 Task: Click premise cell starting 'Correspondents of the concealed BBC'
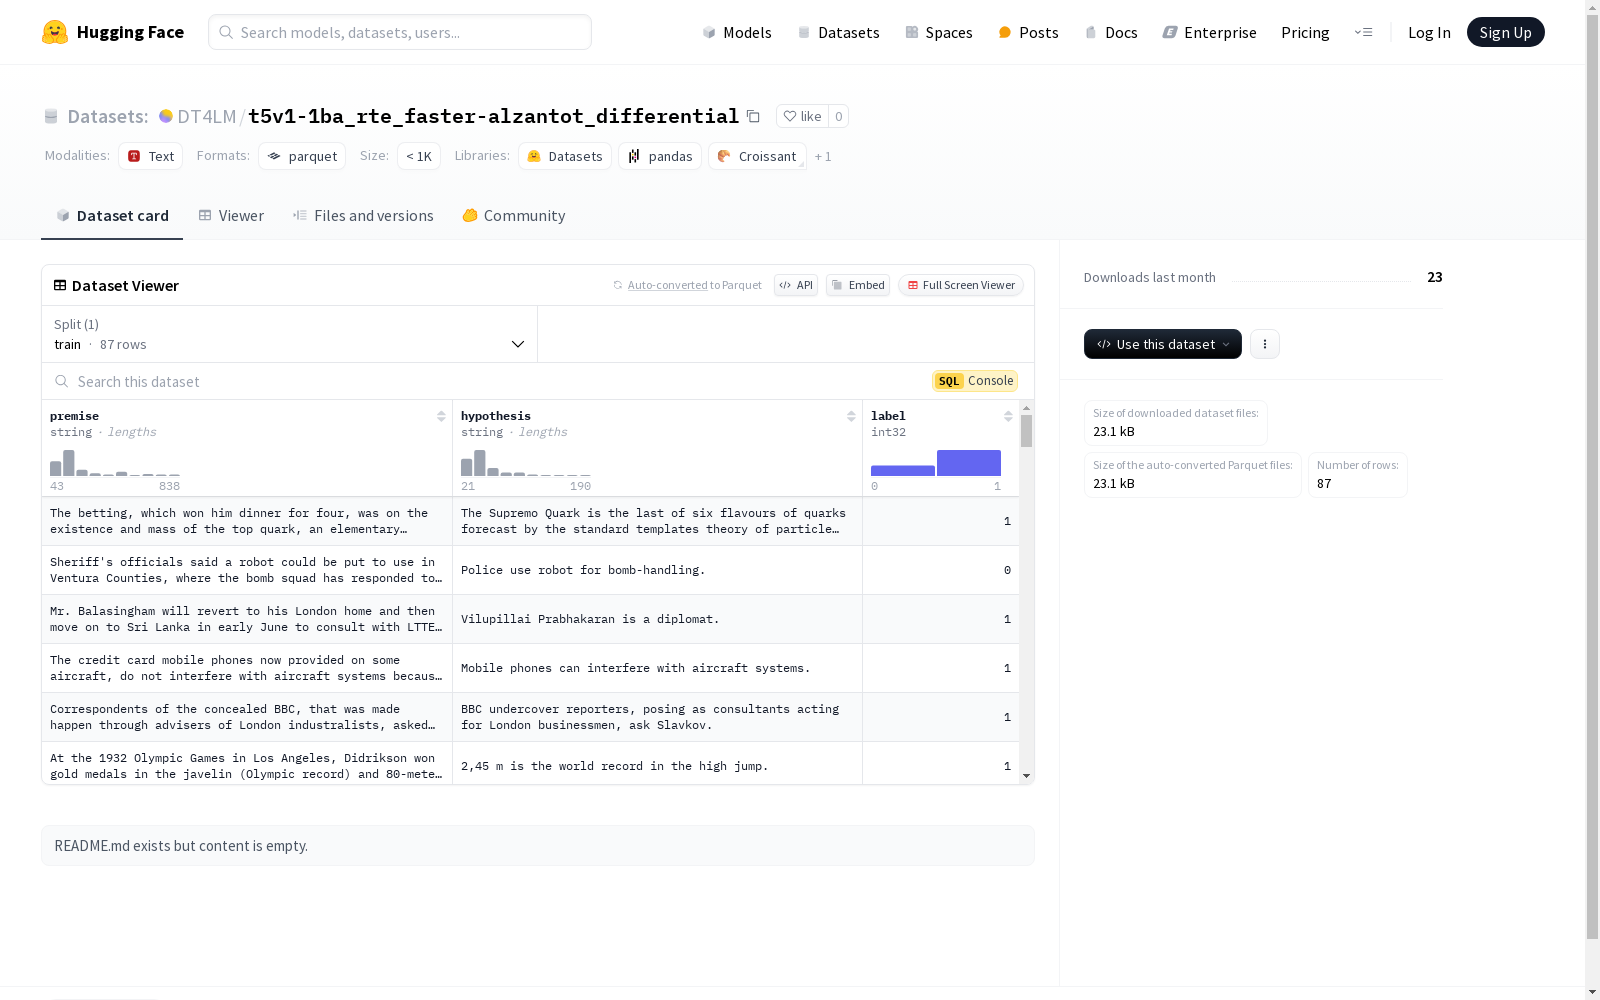point(247,717)
